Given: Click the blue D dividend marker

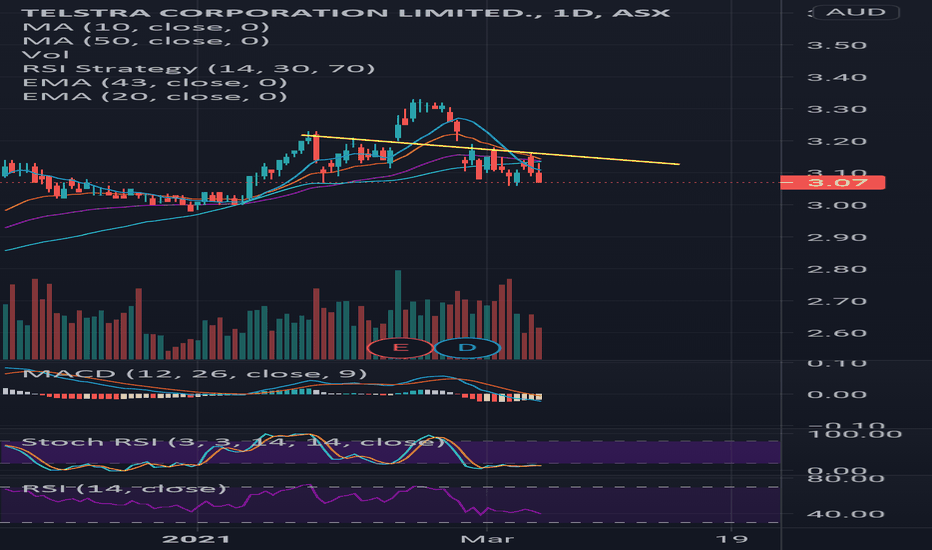Looking at the screenshot, I should pyautogui.click(x=467, y=348).
